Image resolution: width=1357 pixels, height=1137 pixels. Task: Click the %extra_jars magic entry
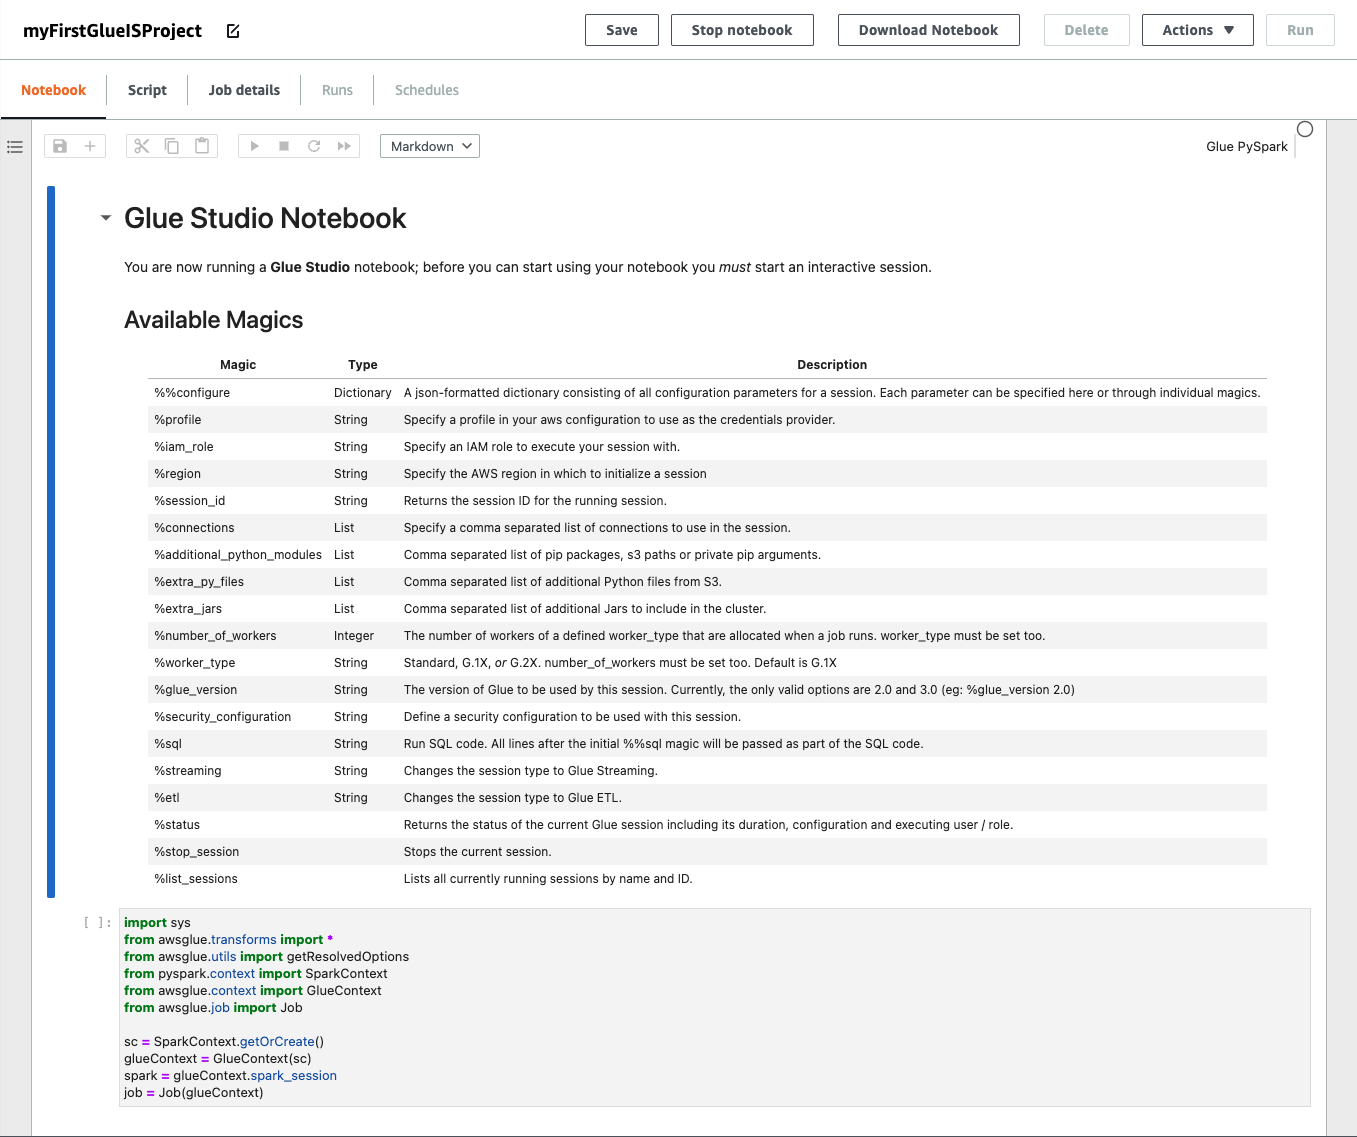[x=188, y=609]
